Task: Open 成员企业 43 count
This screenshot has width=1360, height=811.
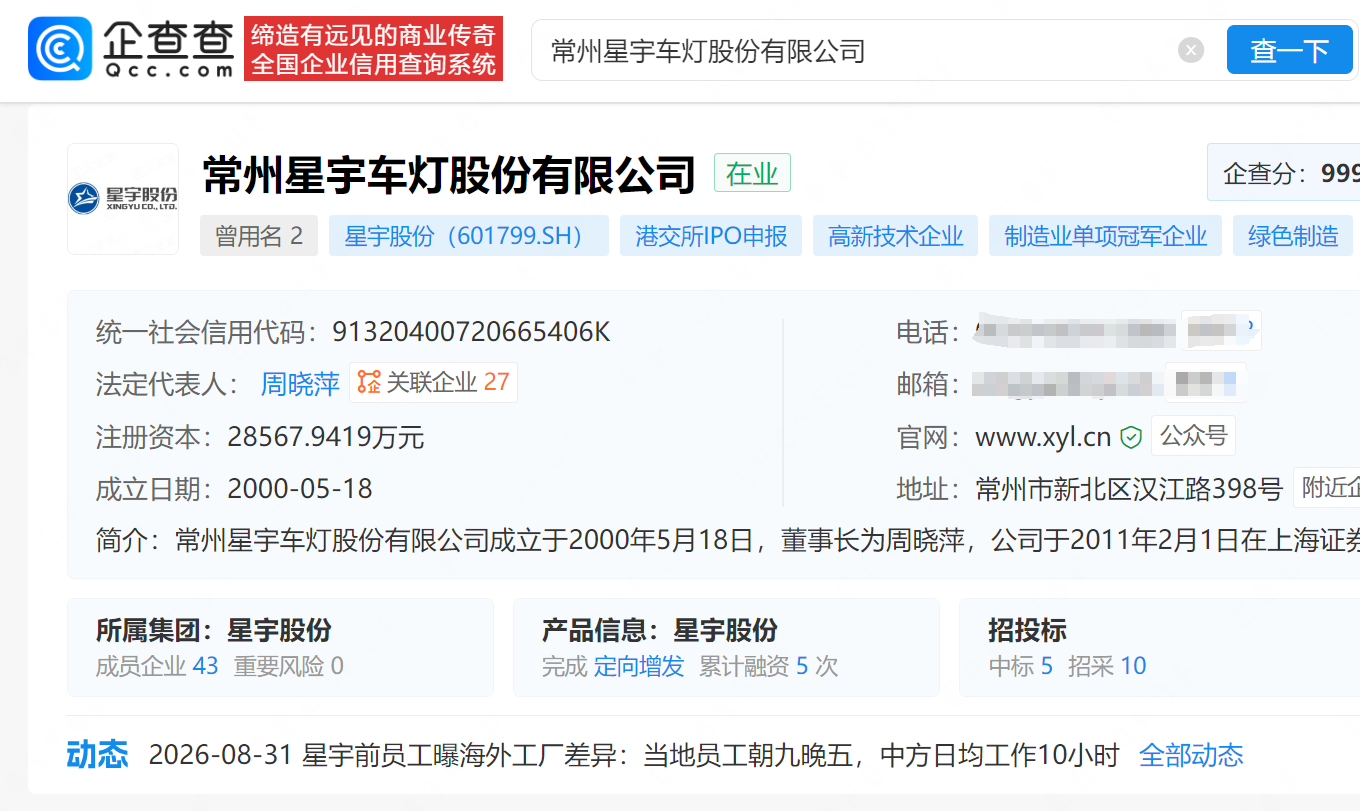Action: 157,666
